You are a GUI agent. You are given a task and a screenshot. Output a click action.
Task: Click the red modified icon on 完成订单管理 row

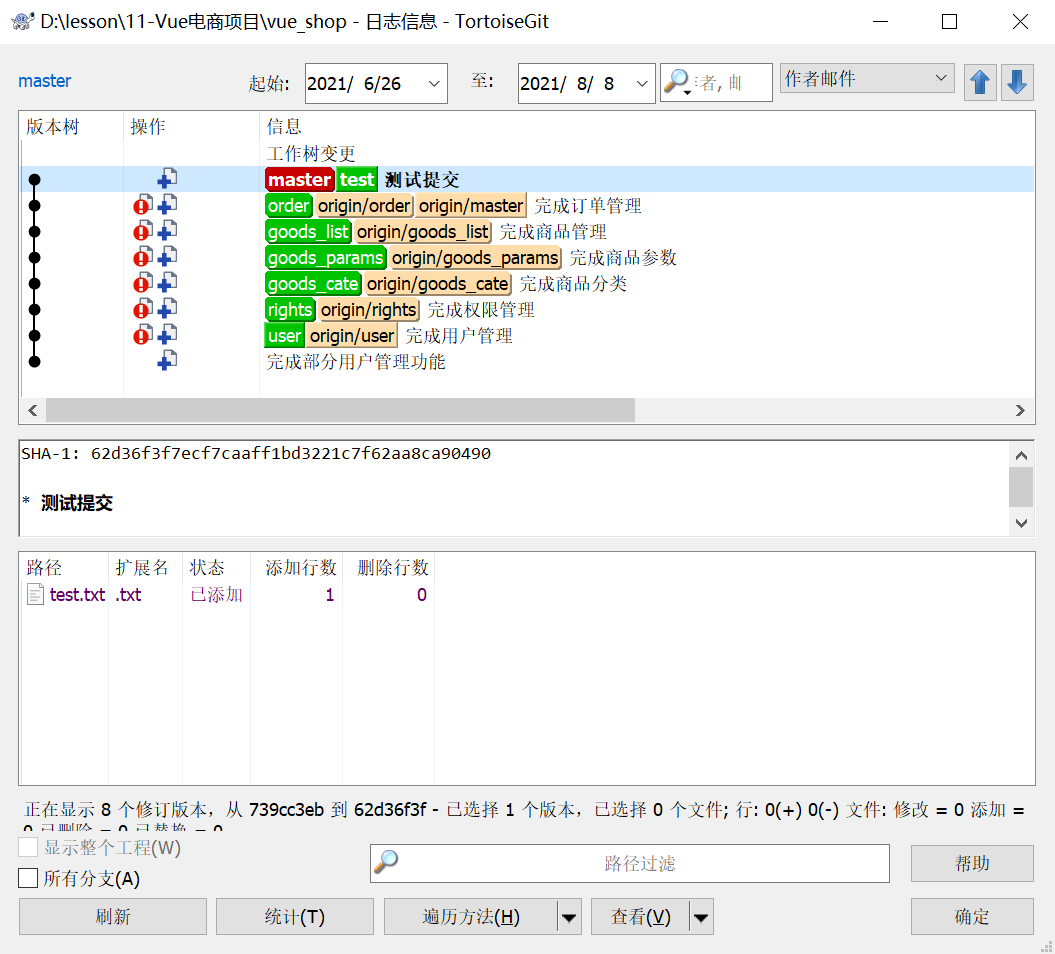click(143, 205)
